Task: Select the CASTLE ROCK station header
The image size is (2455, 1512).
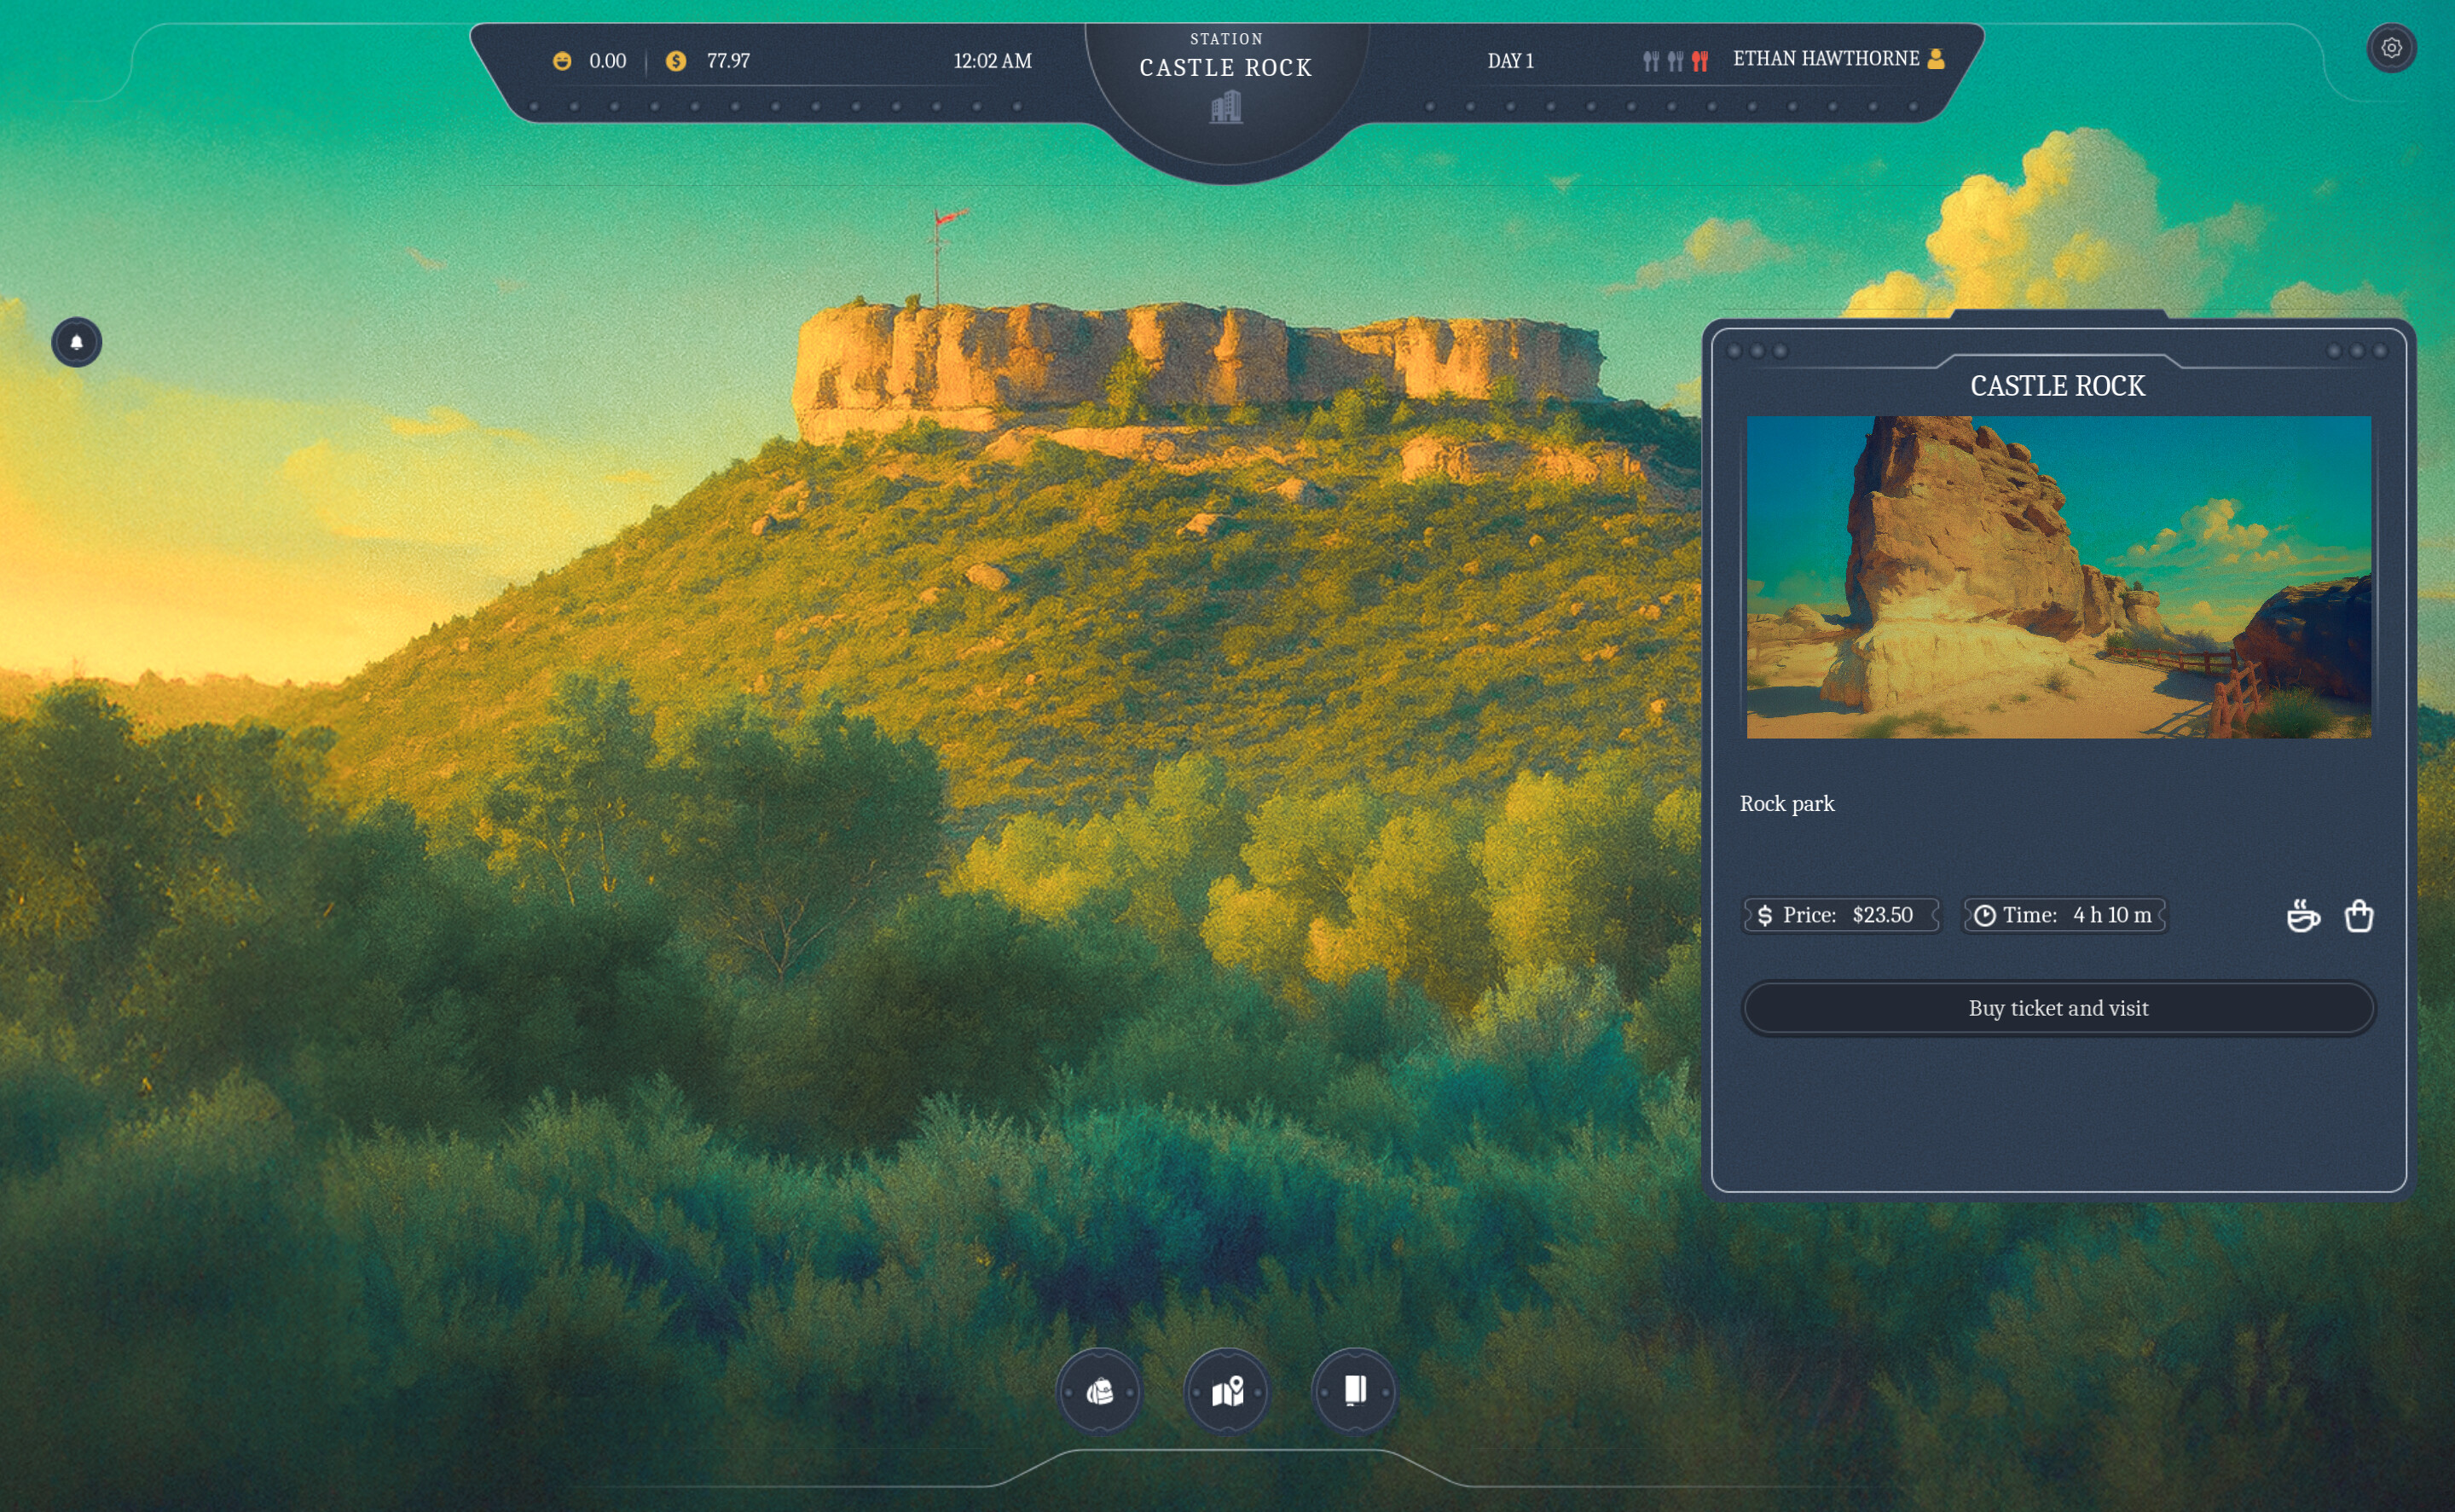Action: 1226,67
